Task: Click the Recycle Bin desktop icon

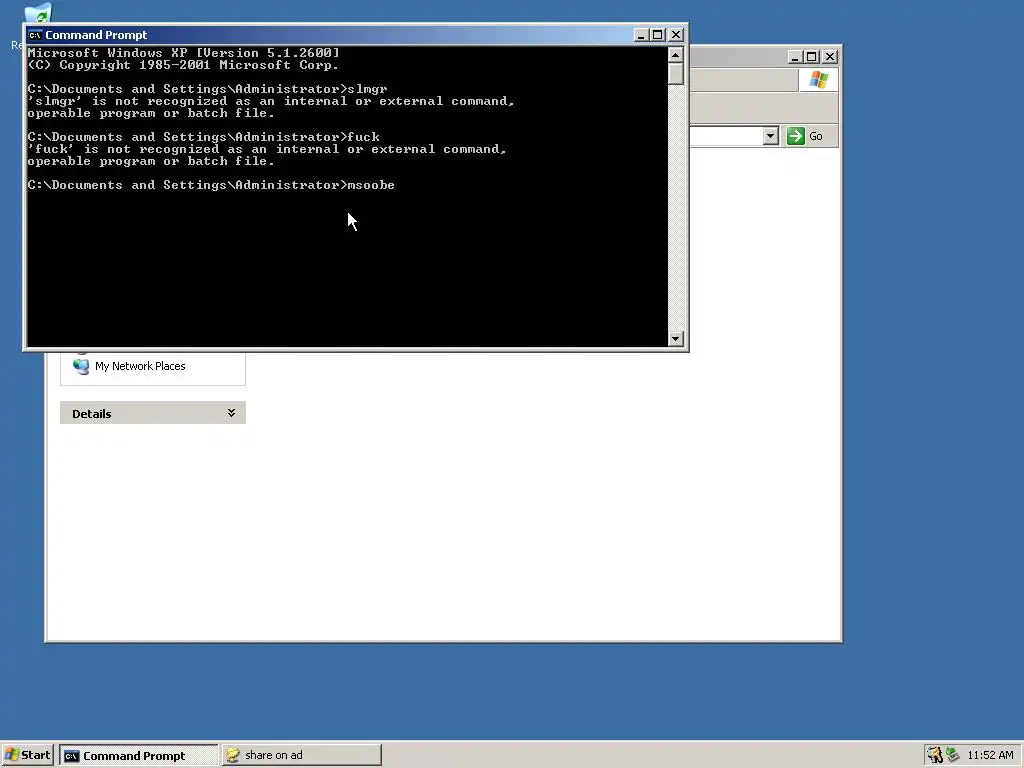Action: click(x=37, y=12)
